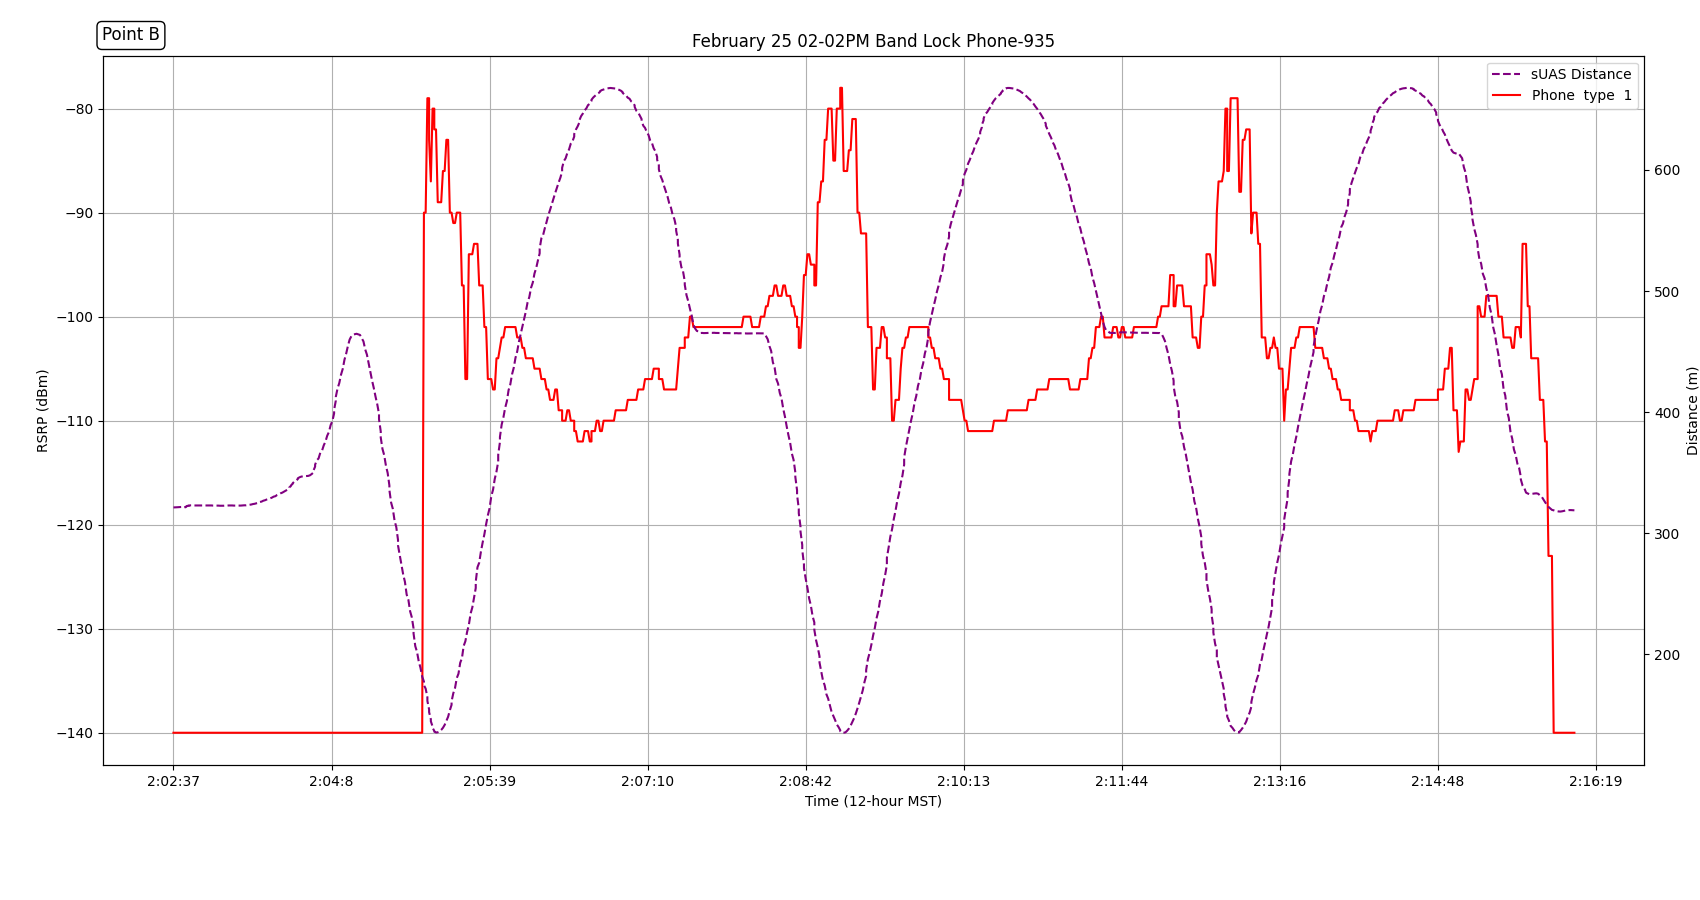Viewport: 1700px width, 900px height.
Task: Select the Distance (m) axis label
Action: click(x=1692, y=411)
